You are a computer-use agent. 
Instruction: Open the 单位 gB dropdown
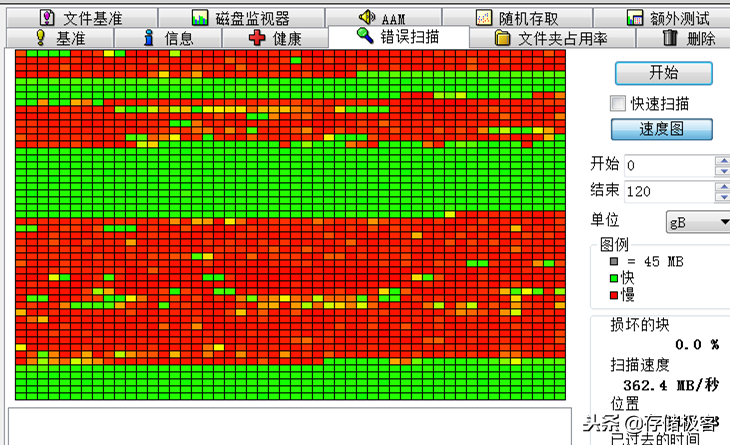(698, 222)
